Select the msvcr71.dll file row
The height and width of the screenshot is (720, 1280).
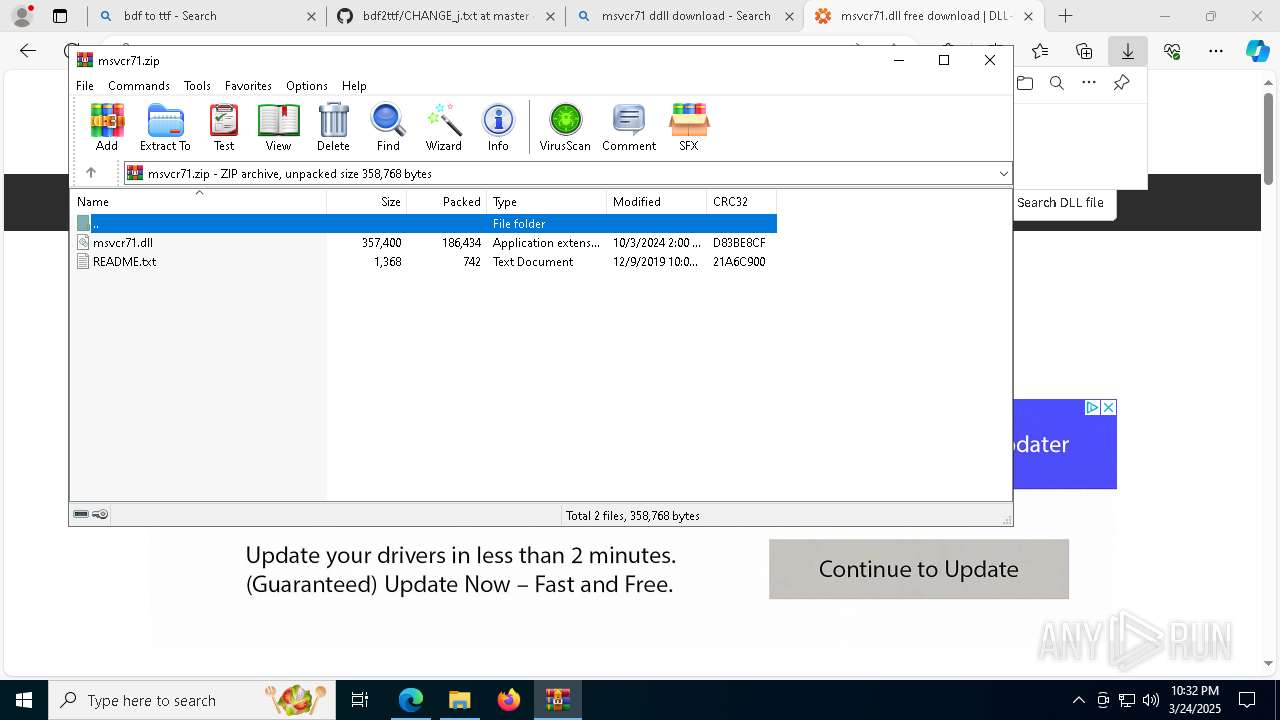424,243
